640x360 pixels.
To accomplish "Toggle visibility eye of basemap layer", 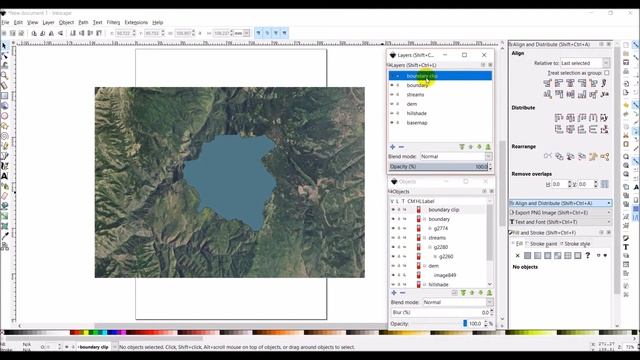I will [392, 123].
